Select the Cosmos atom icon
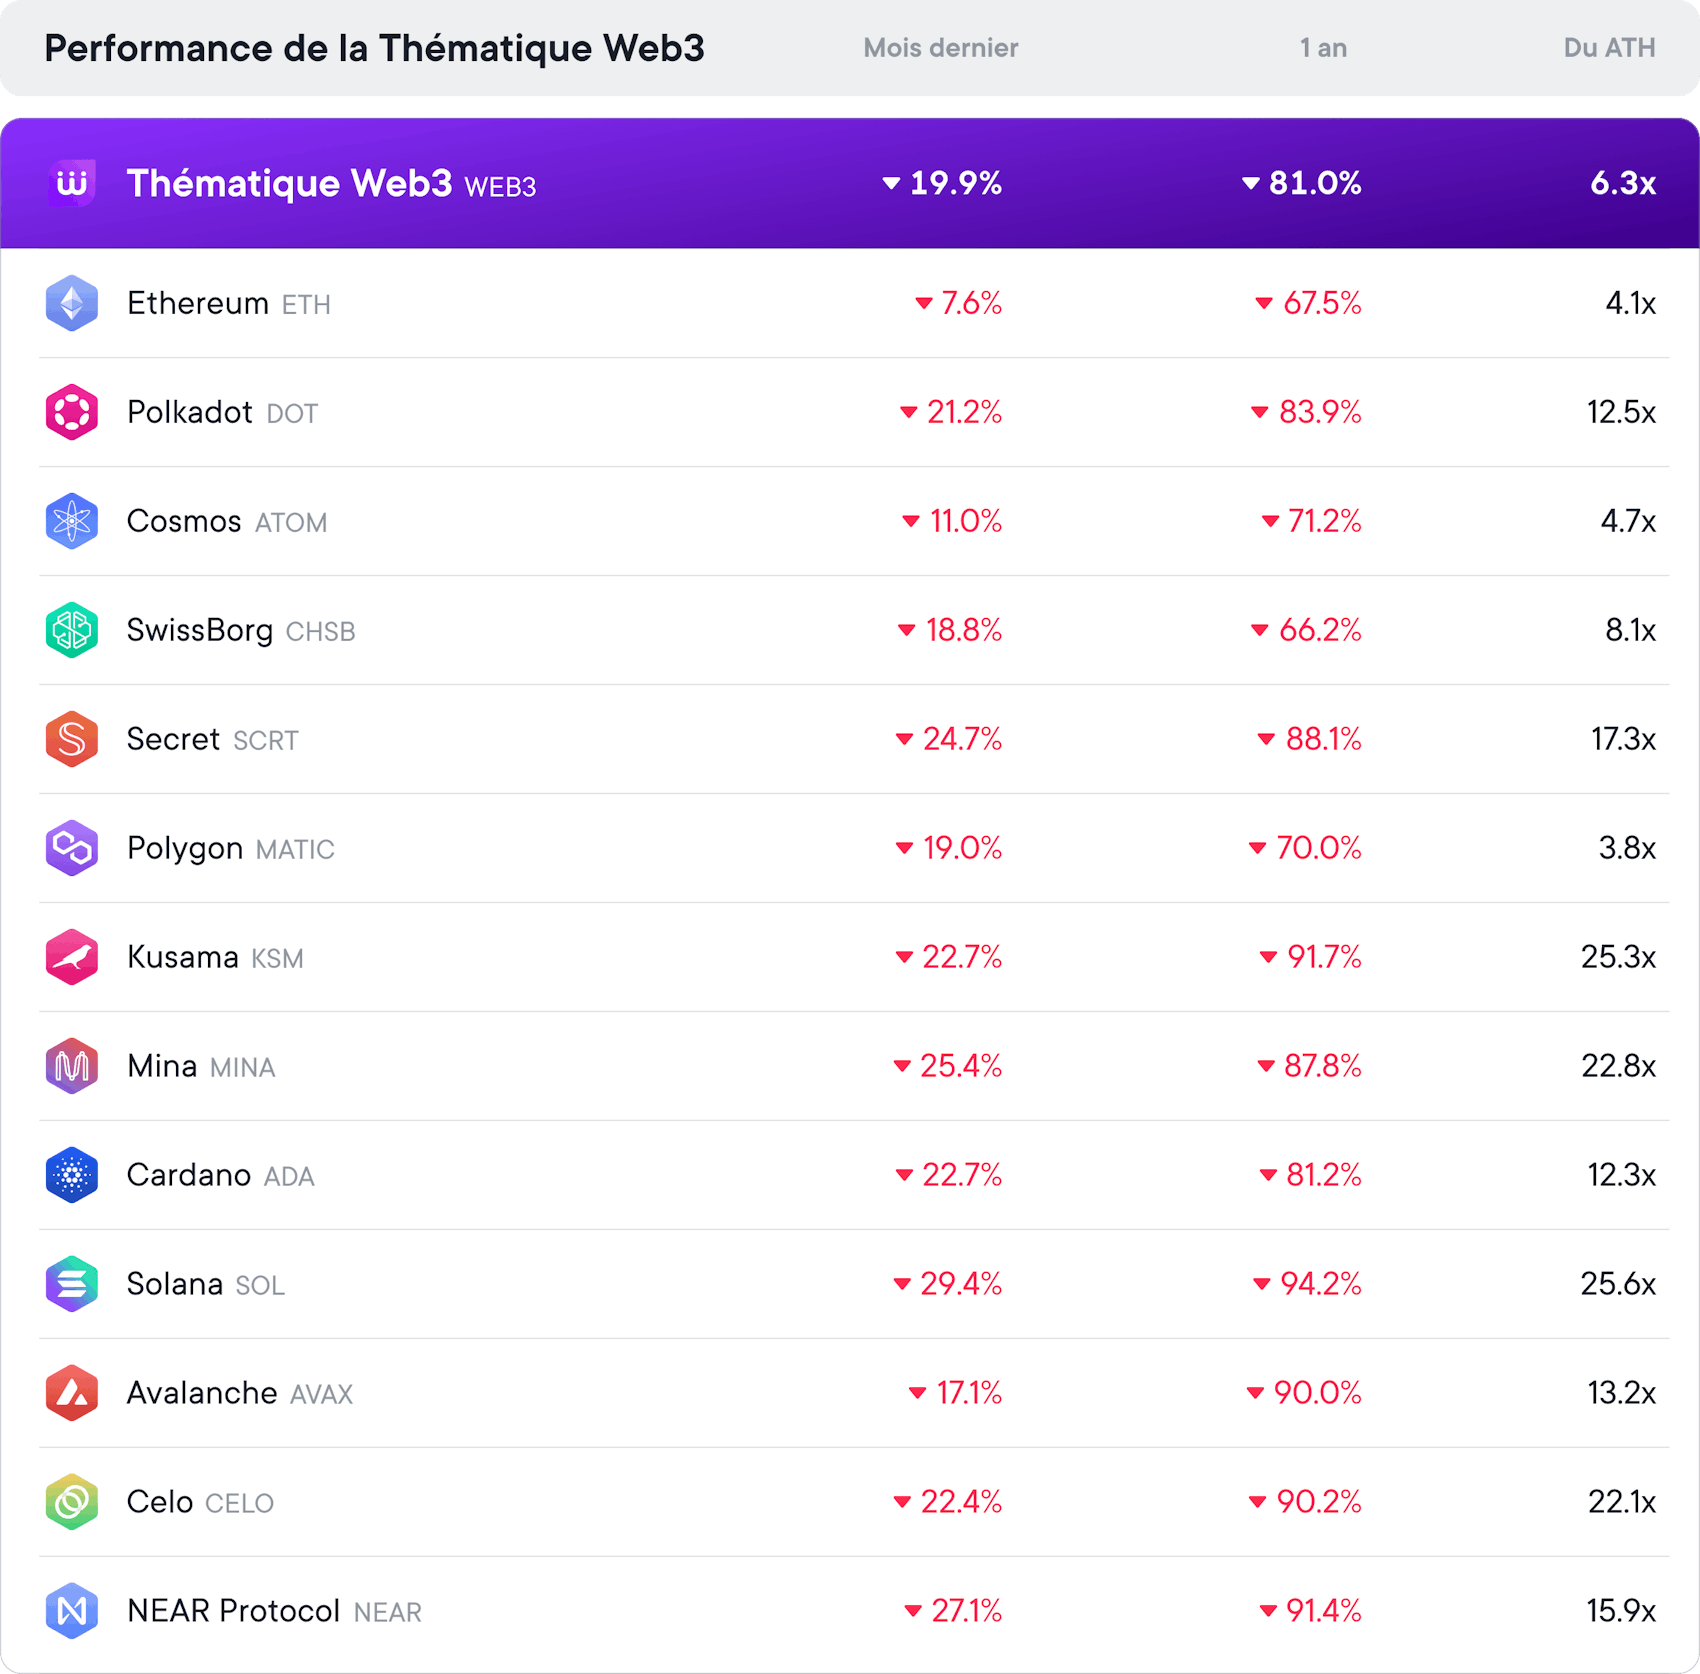The width and height of the screenshot is (1700, 1674). (x=72, y=521)
